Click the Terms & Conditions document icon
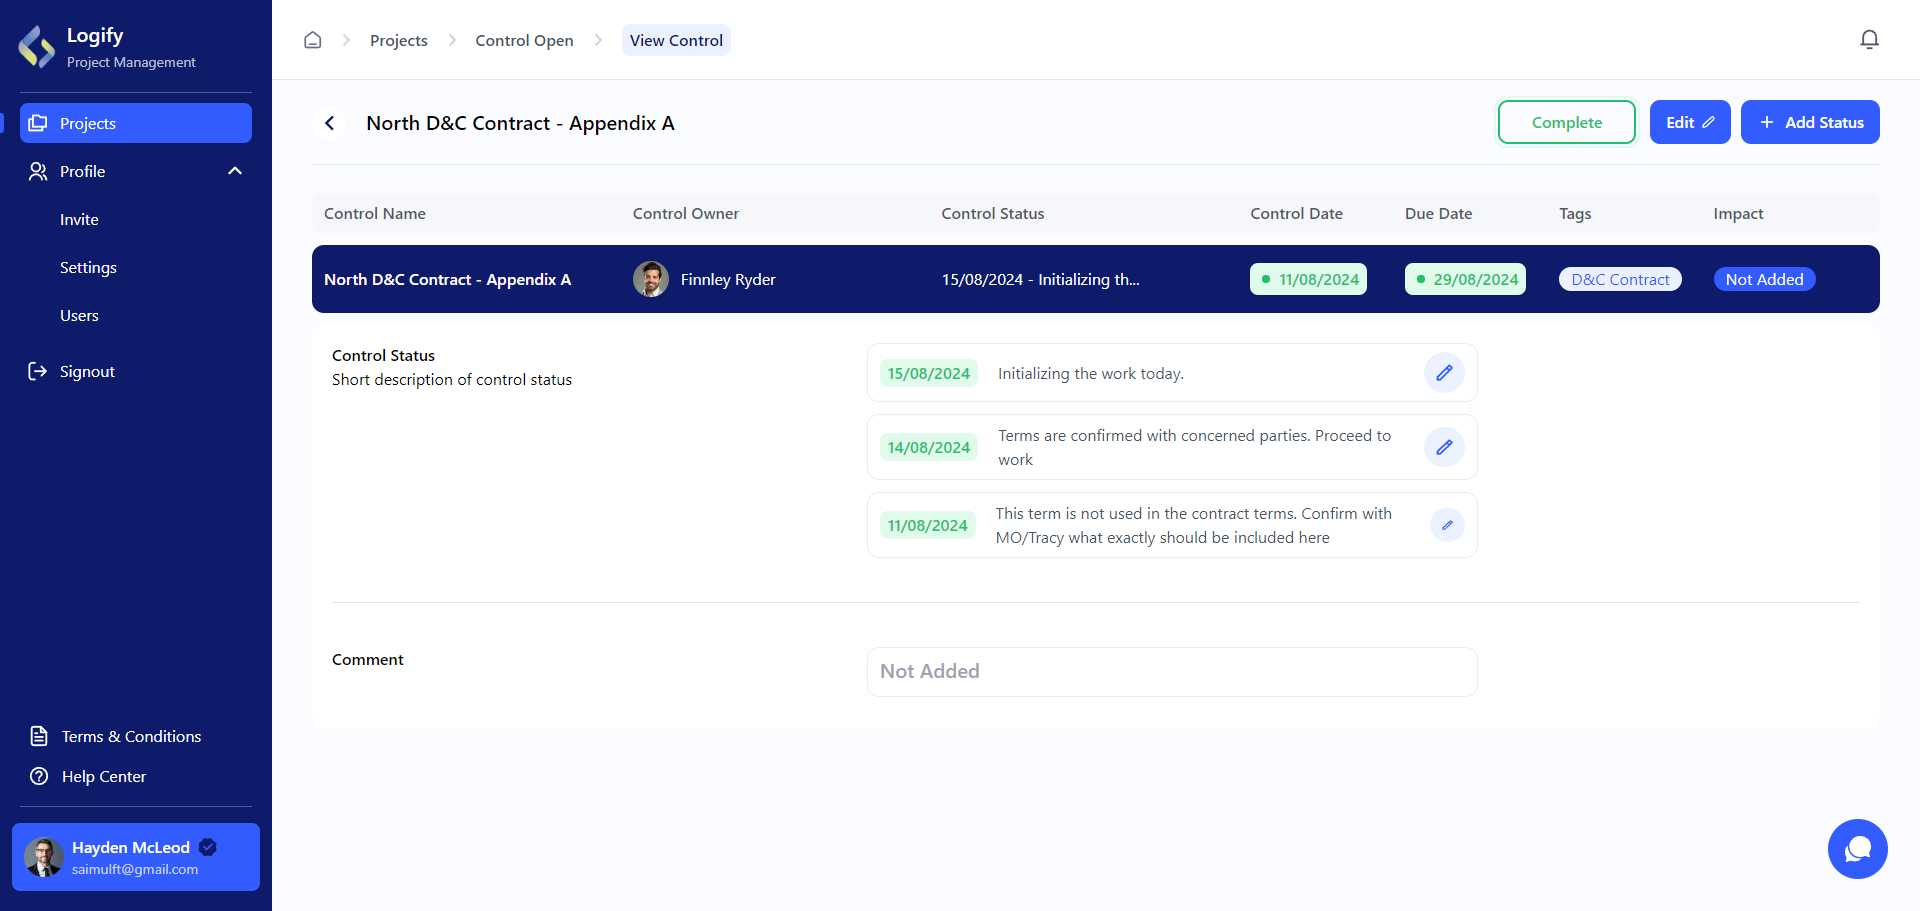Image resolution: width=1920 pixels, height=911 pixels. point(39,736)
